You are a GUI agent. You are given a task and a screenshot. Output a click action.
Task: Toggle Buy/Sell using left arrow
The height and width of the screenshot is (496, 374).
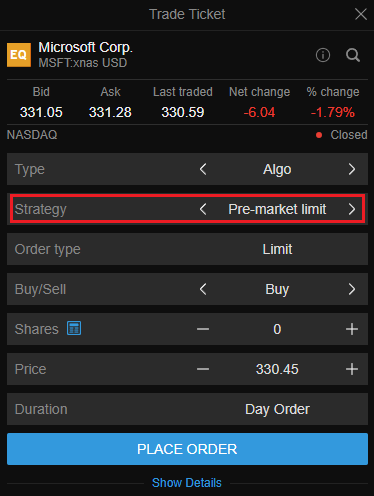click(x=203, y=289)
